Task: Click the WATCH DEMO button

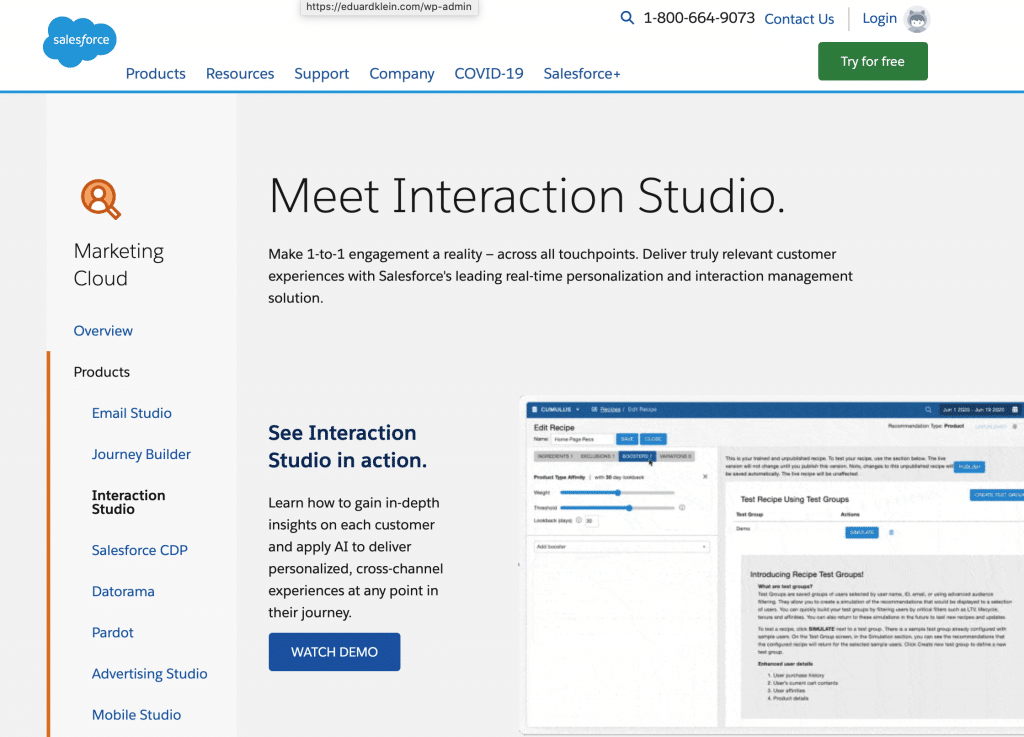Action: tap(334, 651)
